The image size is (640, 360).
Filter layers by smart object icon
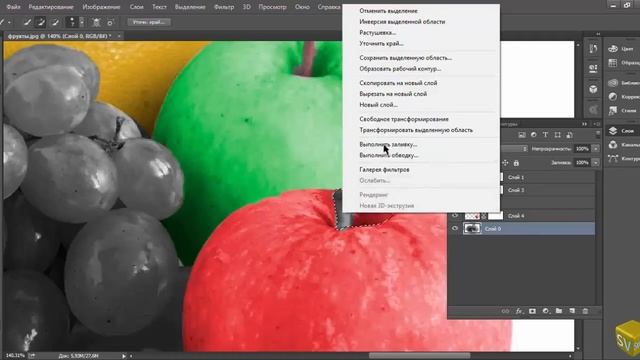[x=569, y=135]
